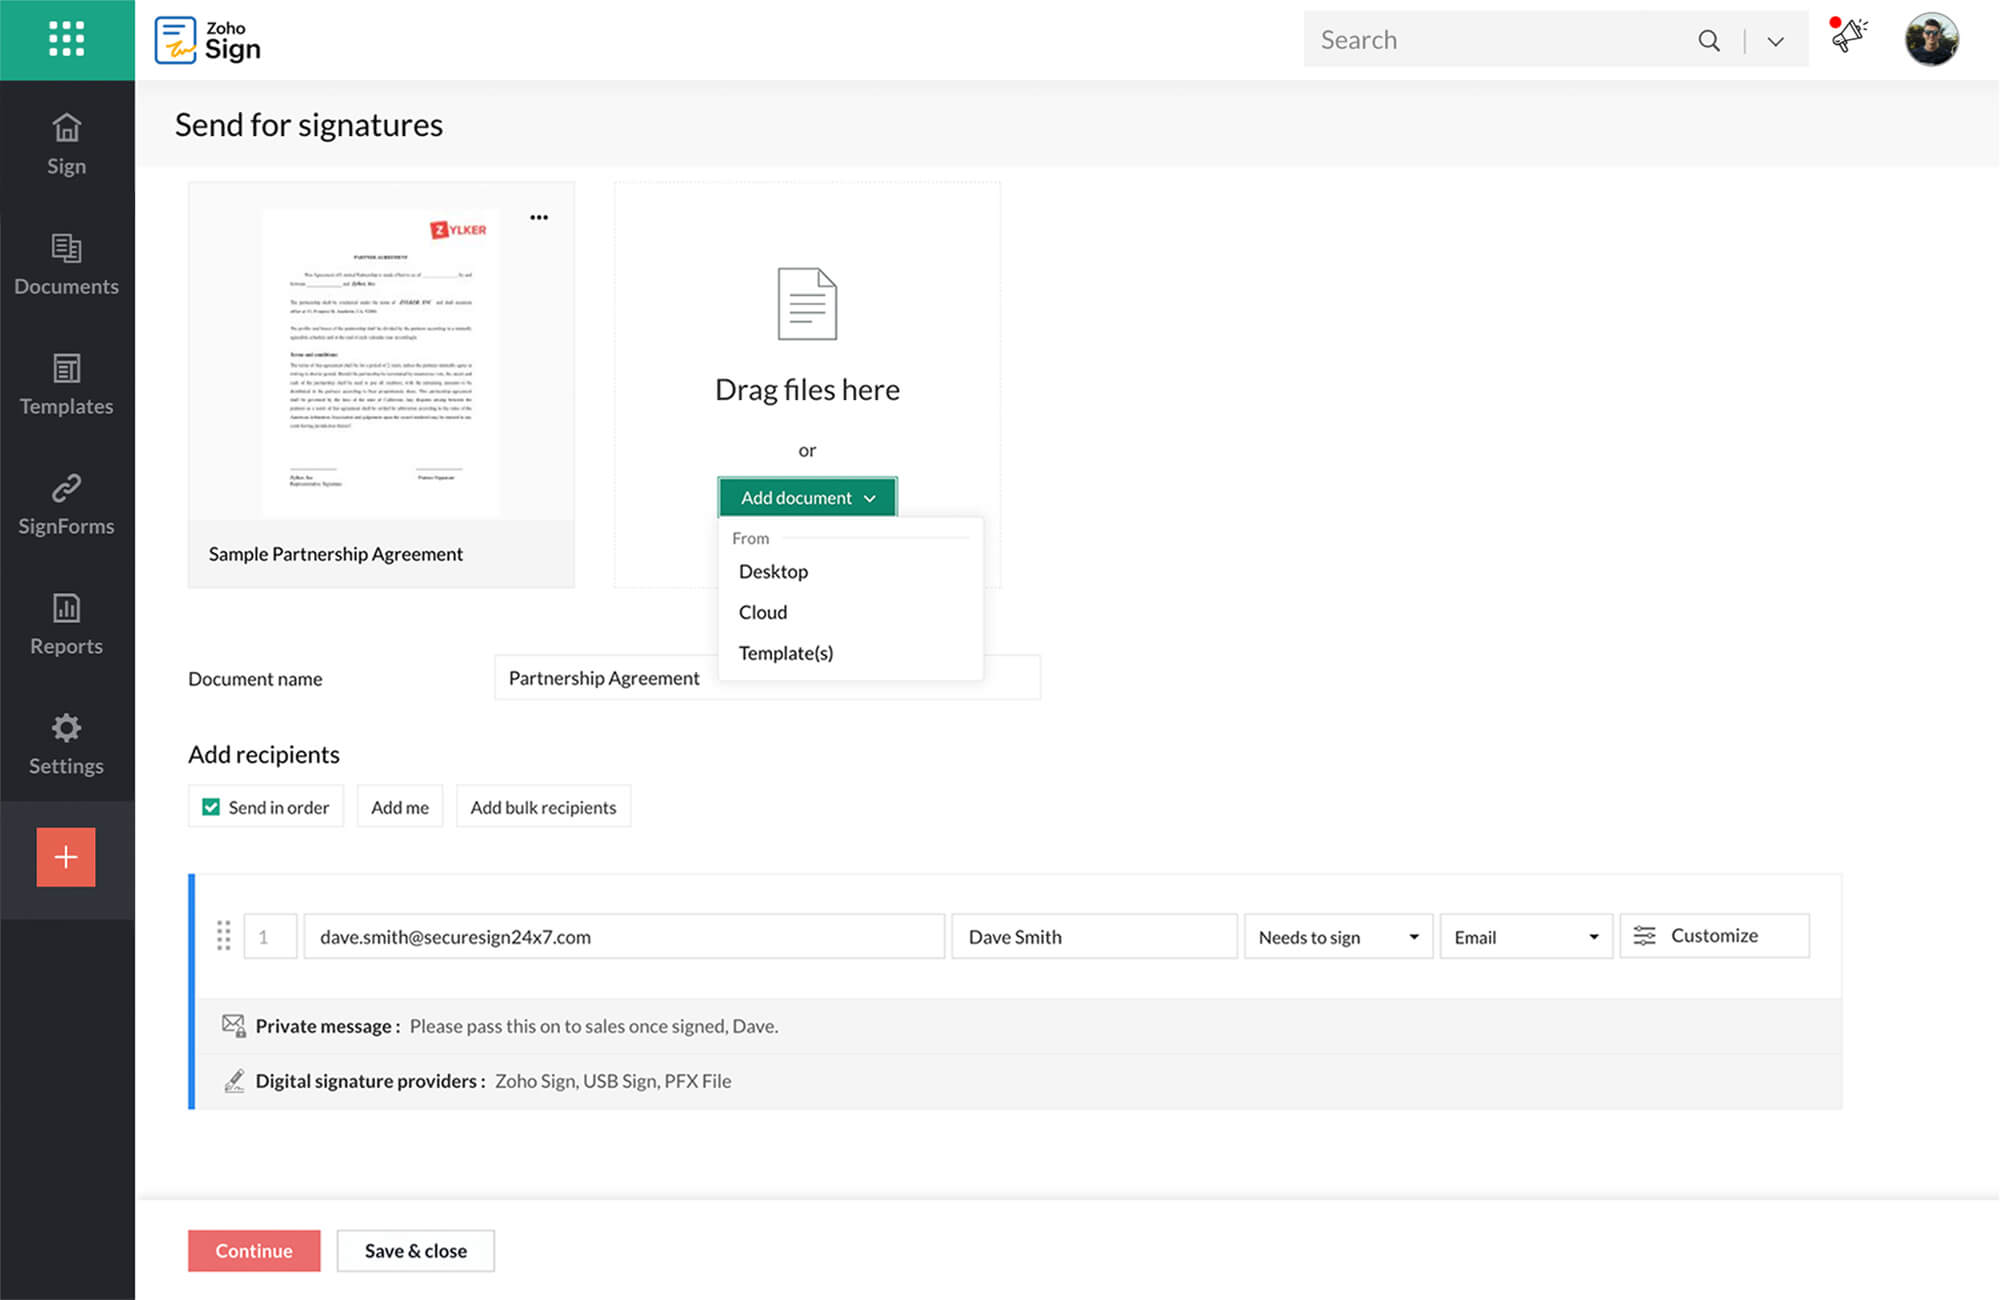Screen dimensions: 2000x1300
Task: Expand search options chevron
Action: point(1775,41)
